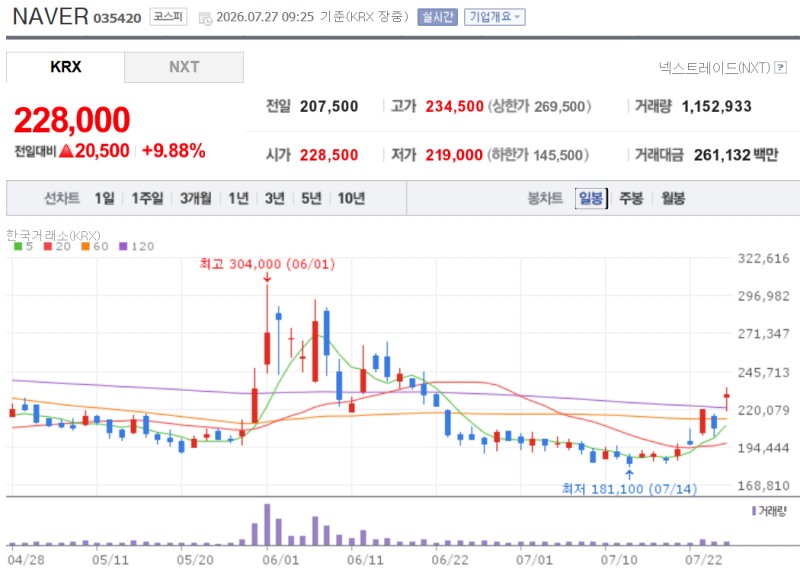Click the low price 219,000
This screenshot has width=800, height=569.
(454, 155)
